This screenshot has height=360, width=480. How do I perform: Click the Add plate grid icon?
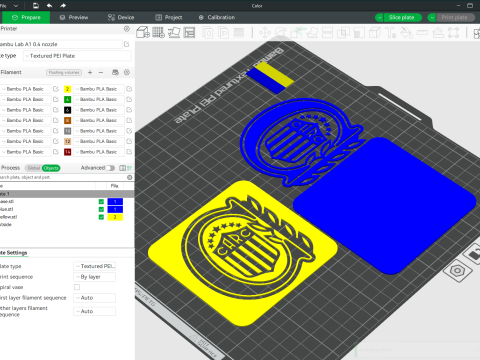pos(158,32)
